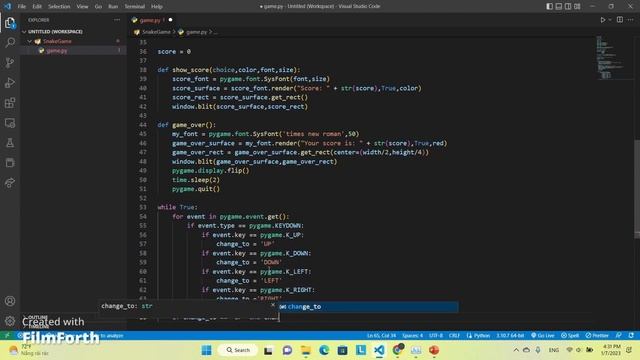640x360 pixels.
Task: Toggle Secondary Side Bar layout icon
Action: 568,6
